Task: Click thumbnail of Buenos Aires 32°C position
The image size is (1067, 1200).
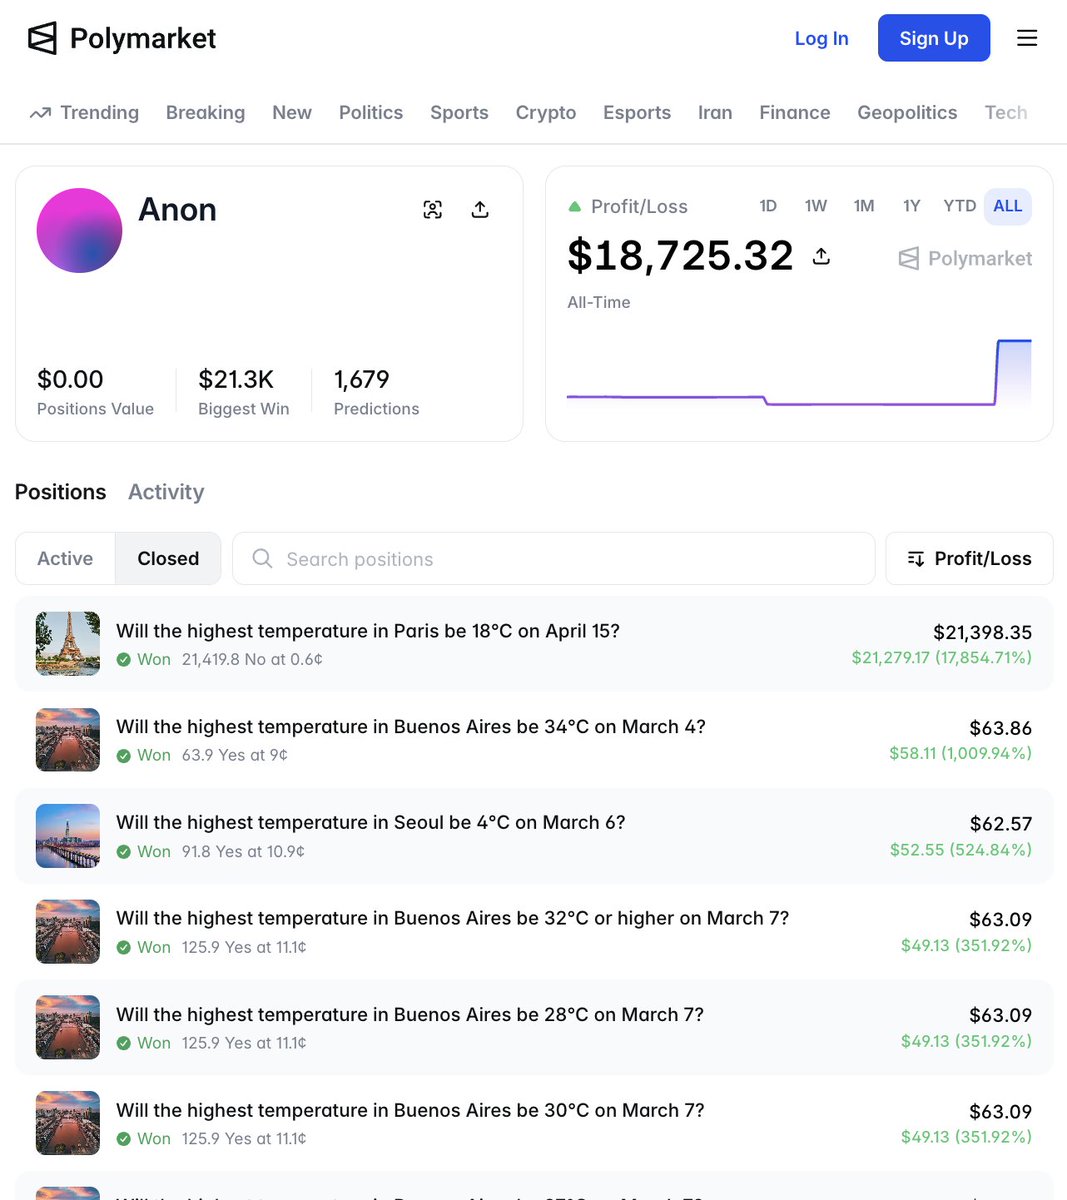Action: (x=68, y=932)
